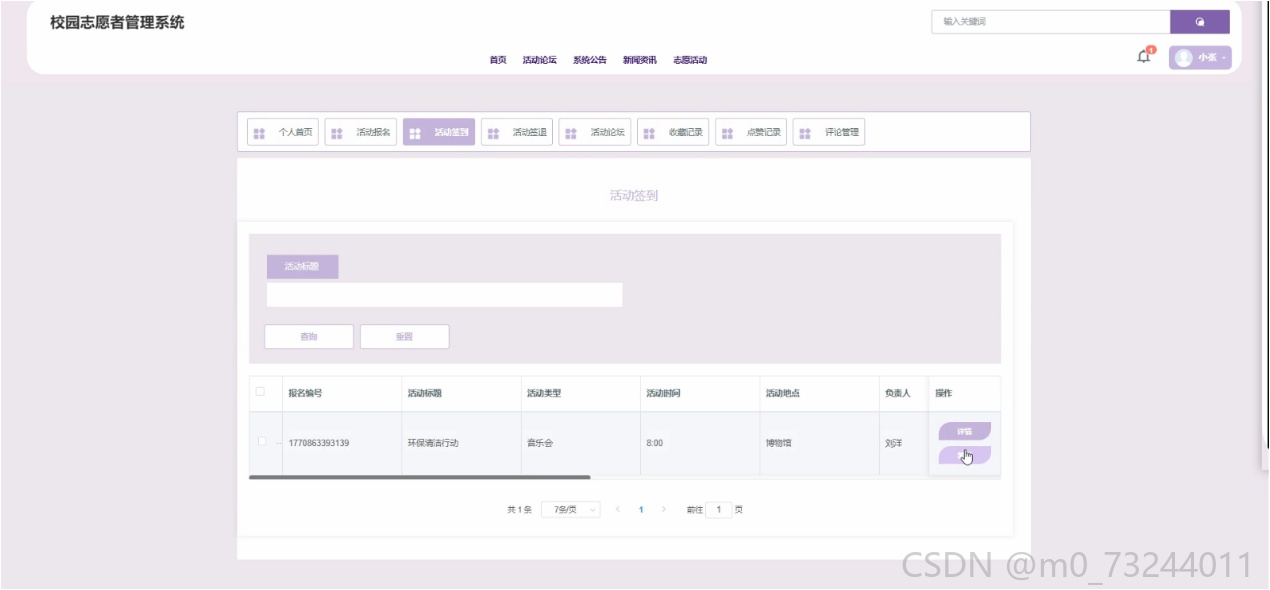This screenshot has width=1270, height=590.
Task: Open 活动签退 panel tab
Action: 517,132
